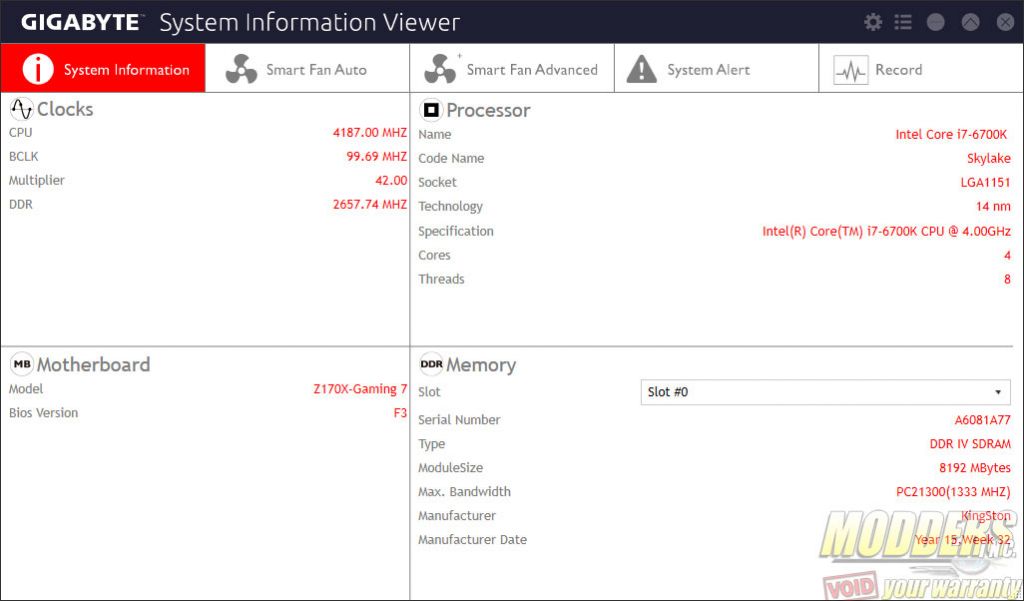Click the BCLK label
The image size is (1024, 601).
[x=24, y=157]
